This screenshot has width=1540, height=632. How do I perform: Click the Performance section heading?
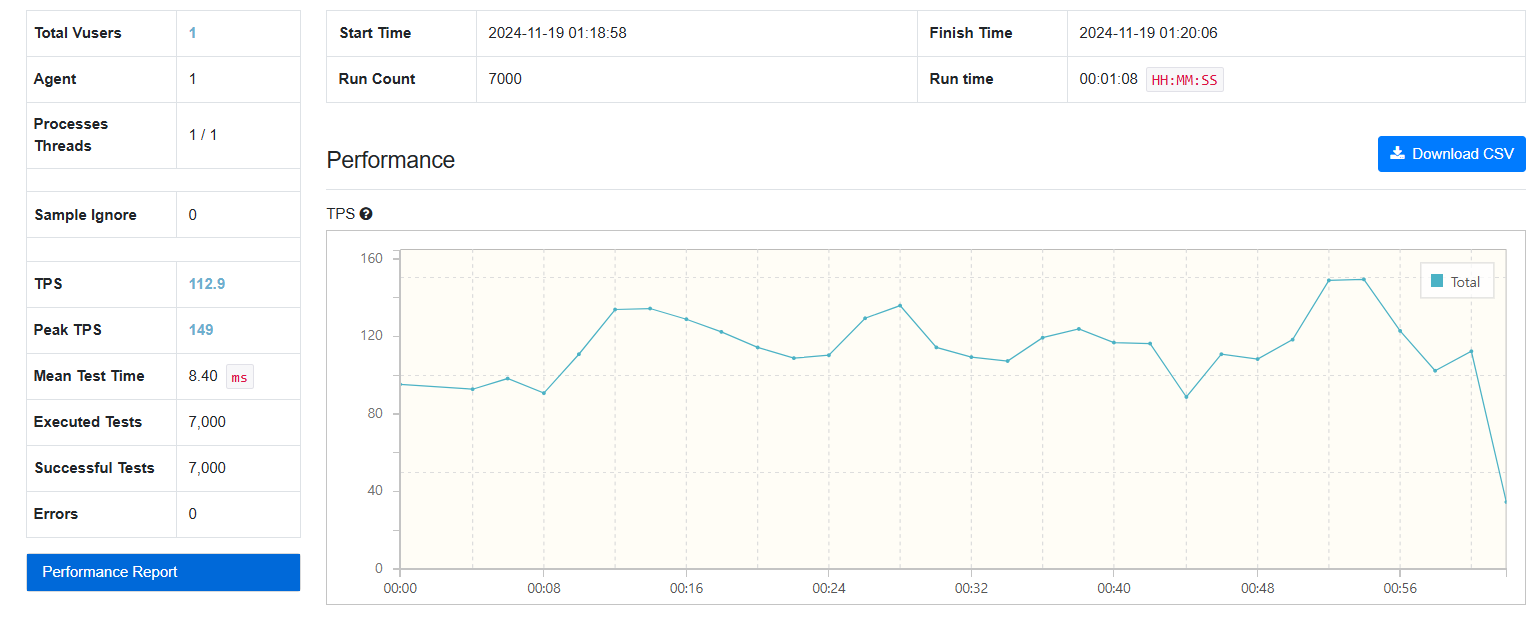tap(391, 160)
